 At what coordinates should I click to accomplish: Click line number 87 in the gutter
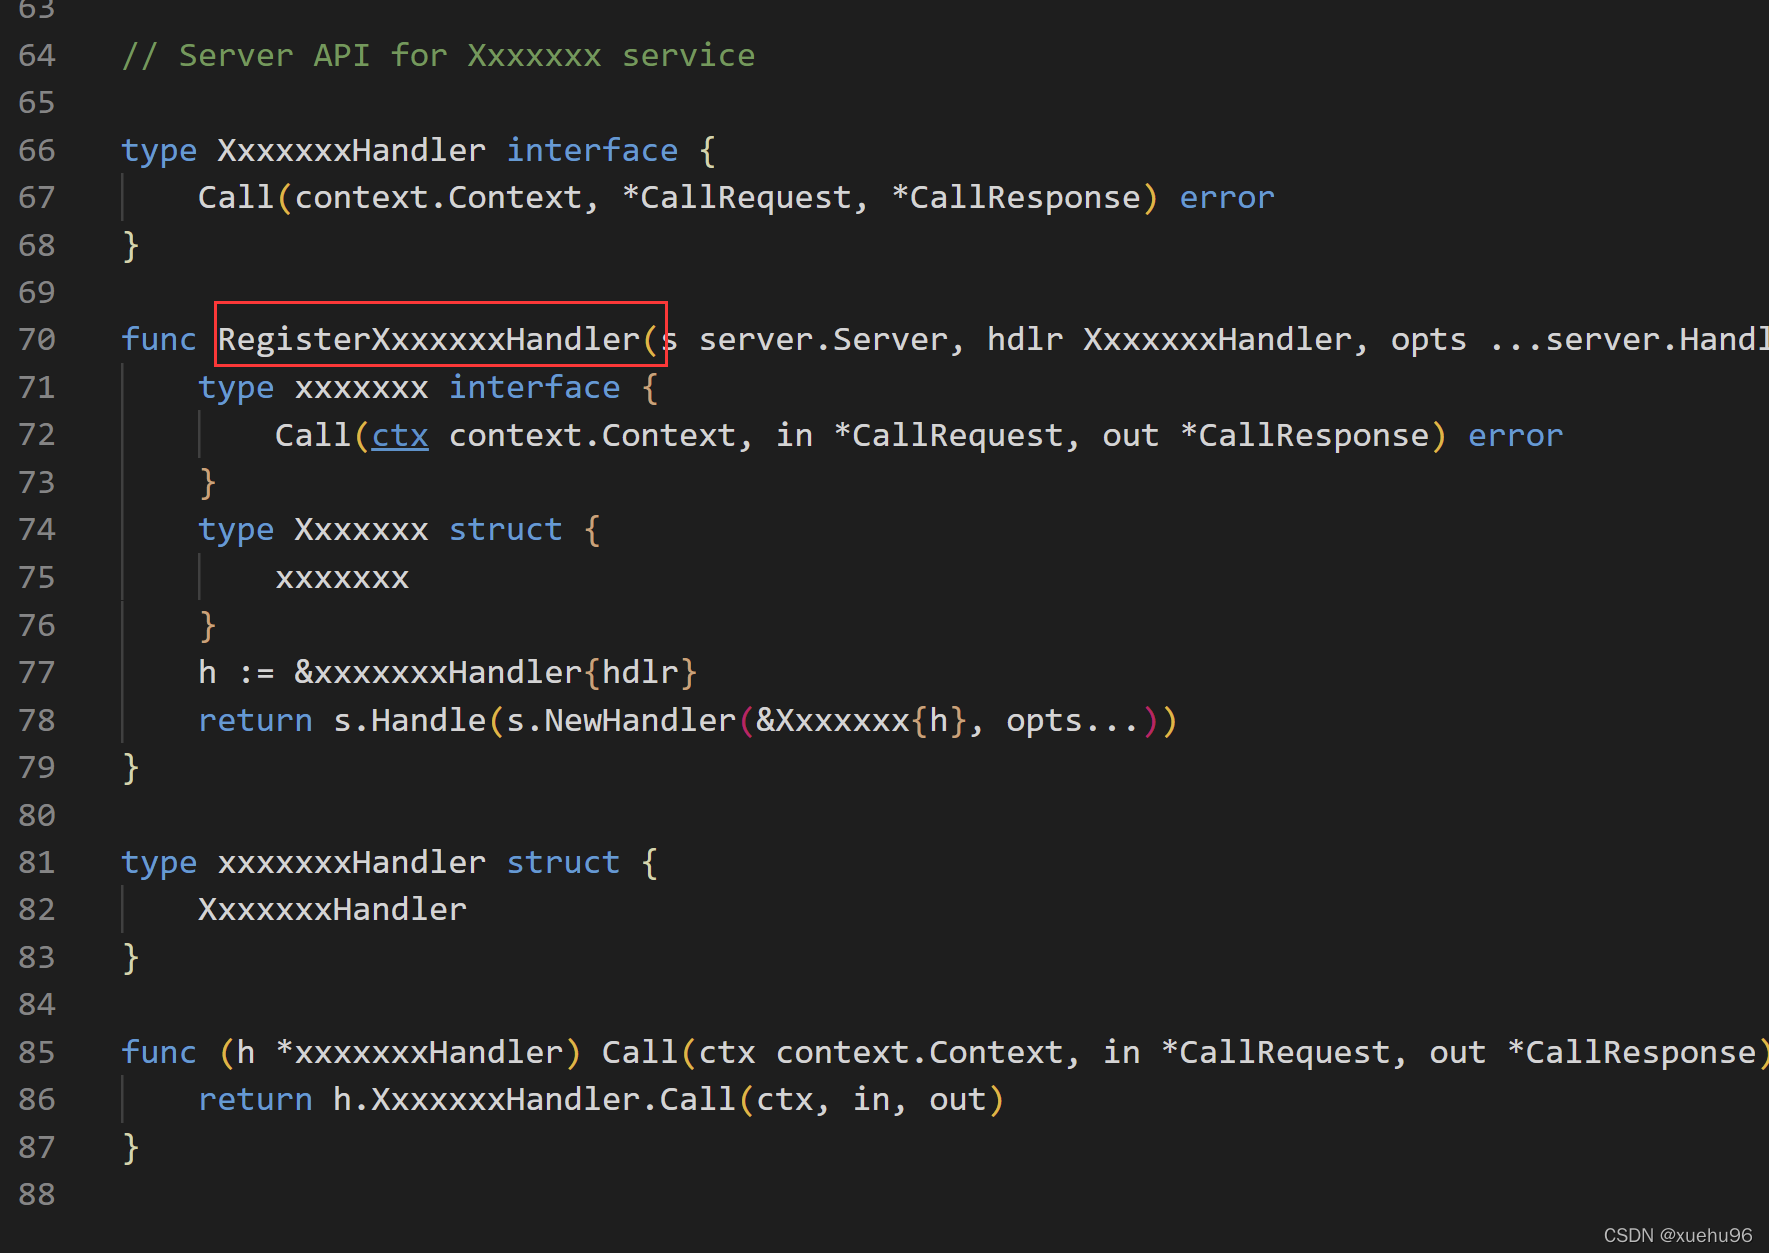(x=37, y=1147)
